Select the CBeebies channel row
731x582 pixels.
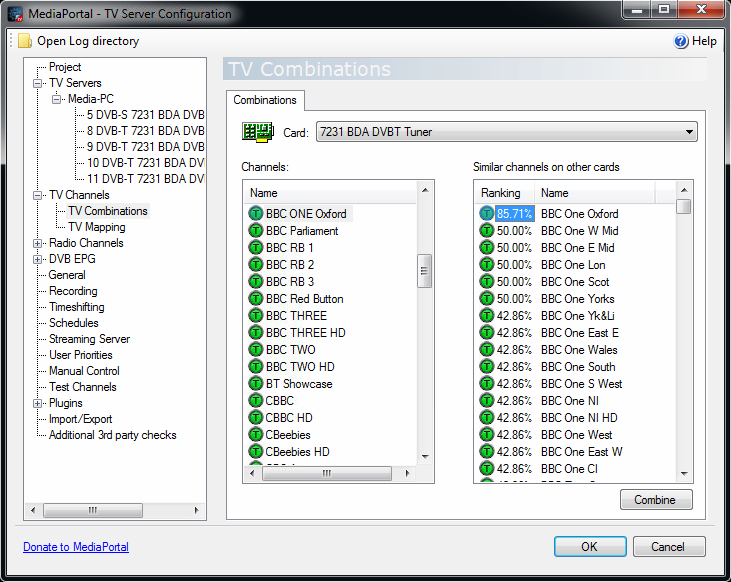(x=288, y=435)
